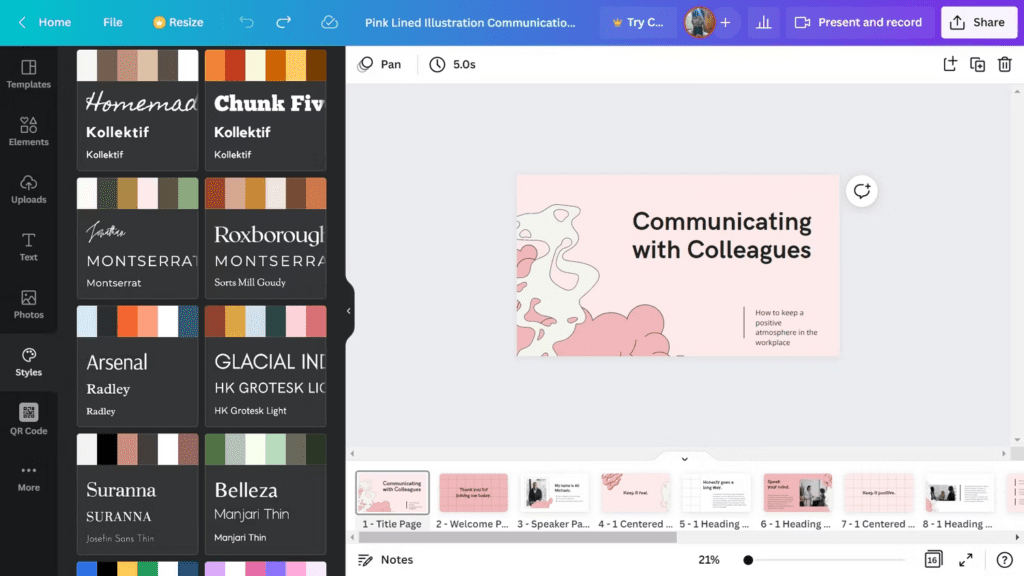The width and height of the screenshot is (1024, 576).
Task: Open the Photos tab in sidebar
Action: pyautogui.click(x=28, y=304)
